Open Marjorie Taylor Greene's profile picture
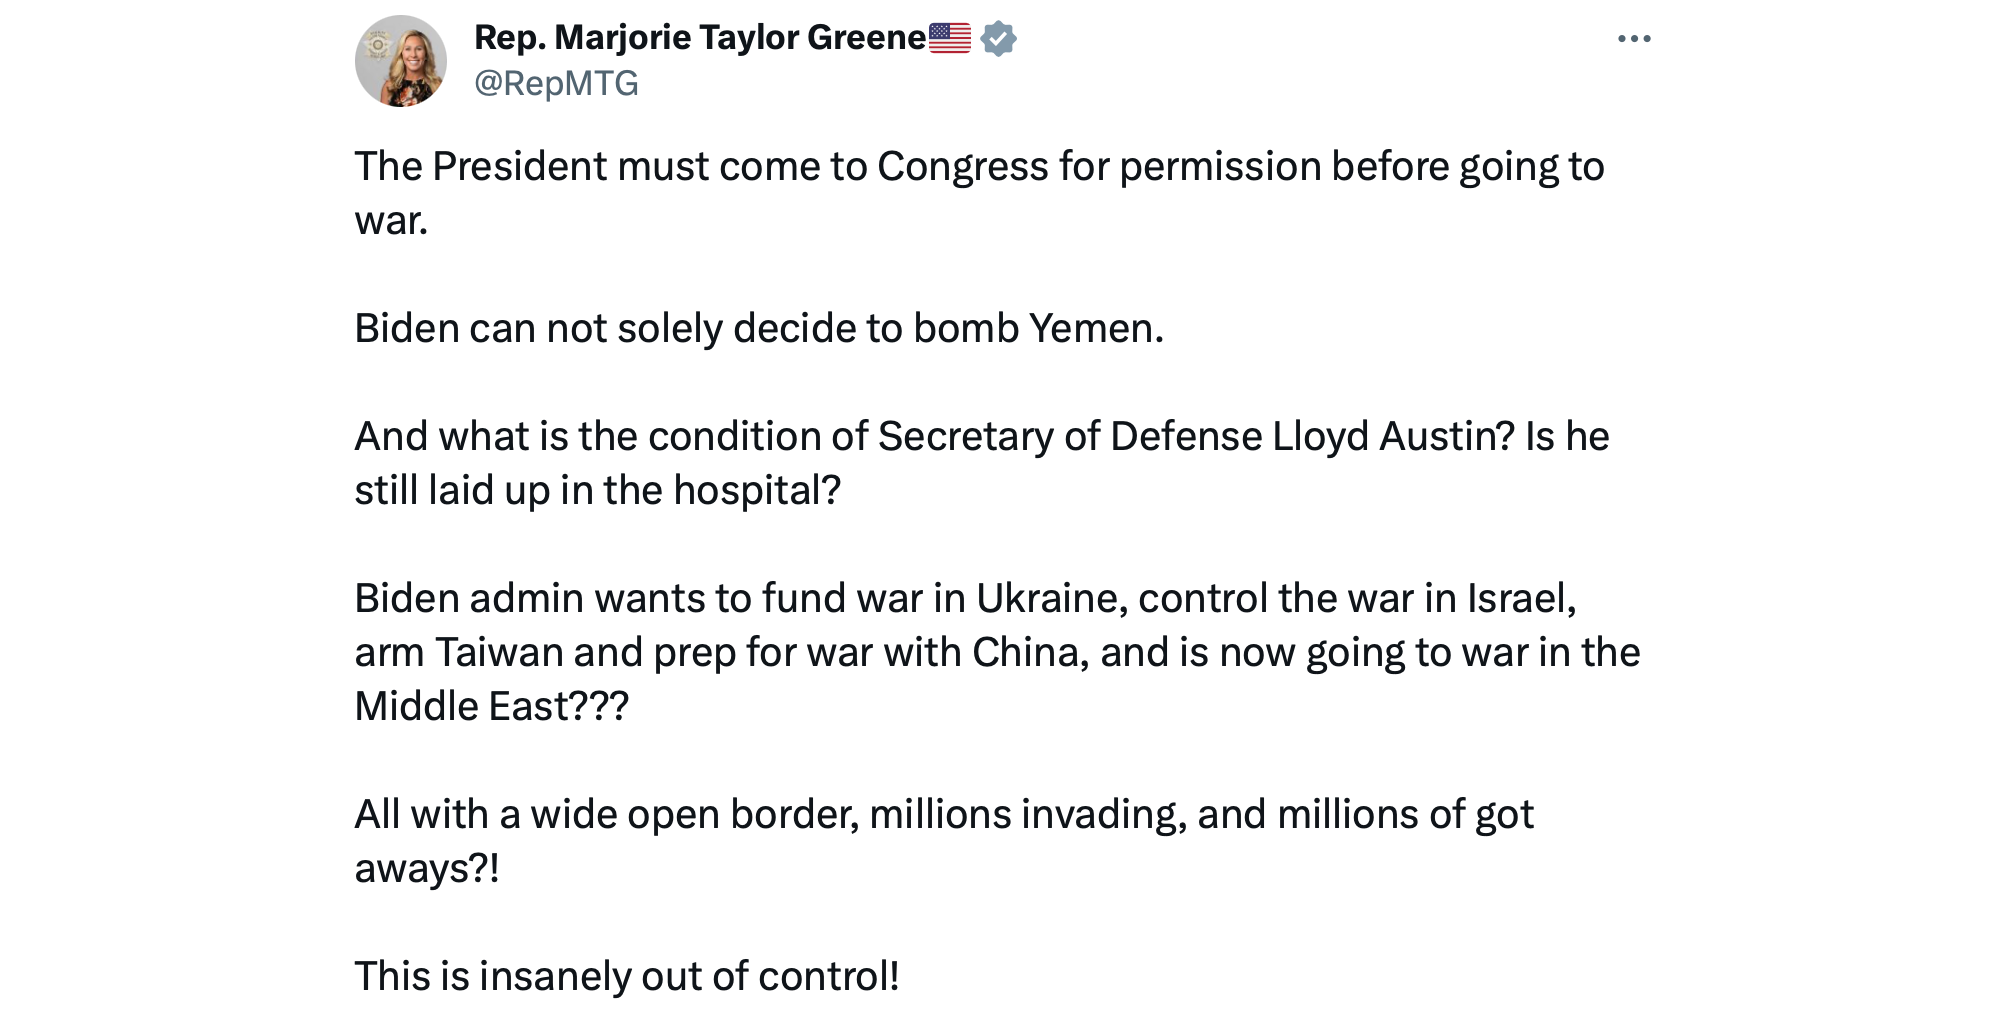Screen dimensions: 1992x1012 pos(401,61)
